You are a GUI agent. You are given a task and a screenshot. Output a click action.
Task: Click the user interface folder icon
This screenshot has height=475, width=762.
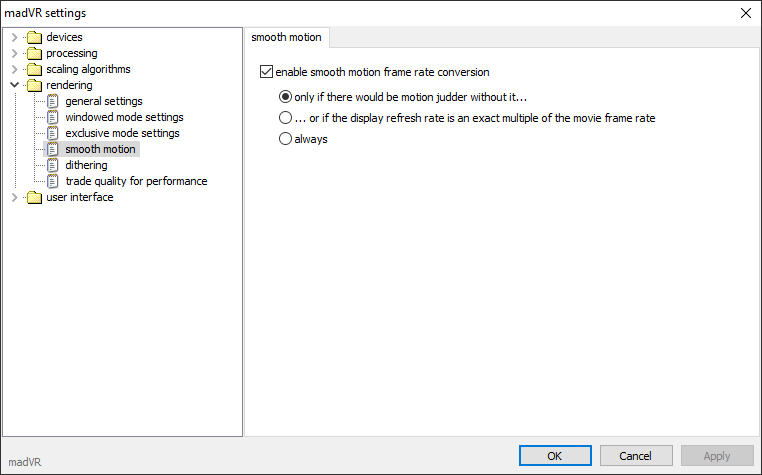[35, 197]
